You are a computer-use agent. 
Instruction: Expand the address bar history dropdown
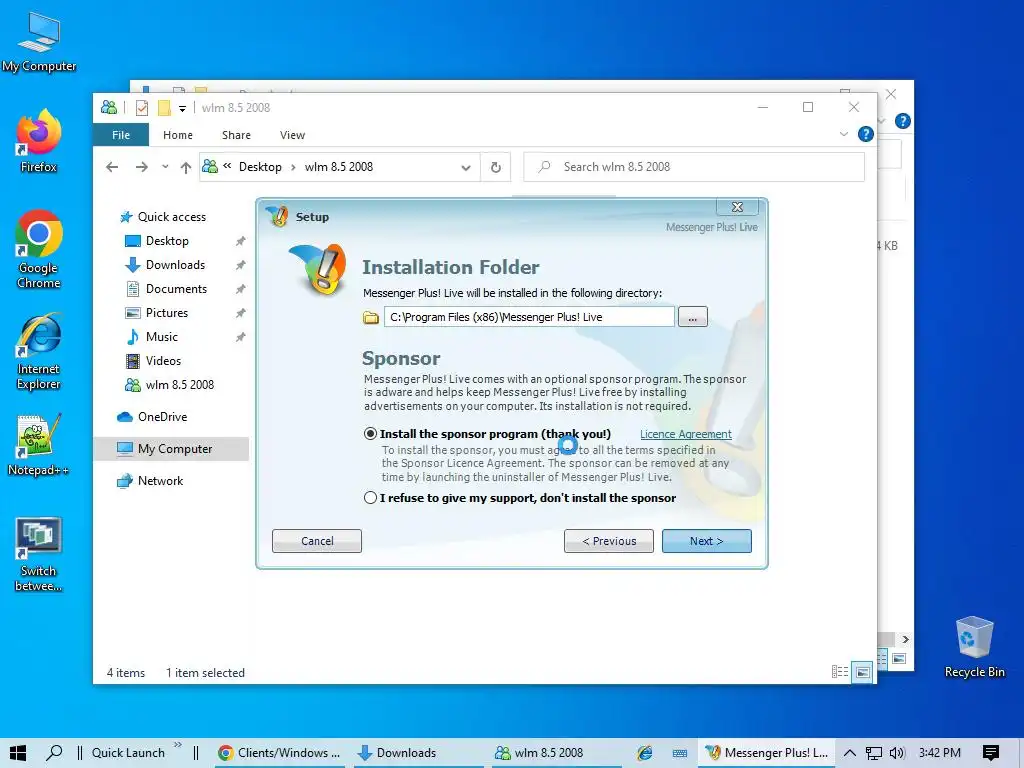[x=466, y=168]
